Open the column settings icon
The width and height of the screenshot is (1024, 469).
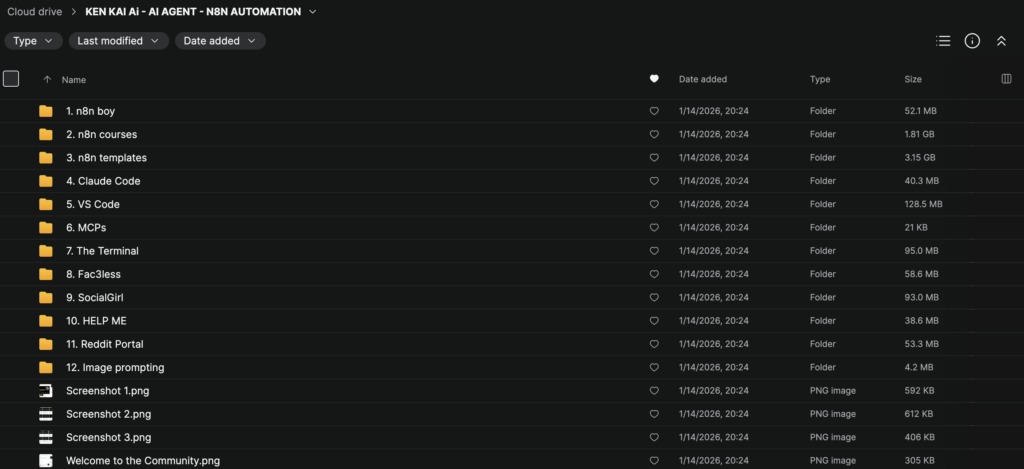pos(1006,79)
